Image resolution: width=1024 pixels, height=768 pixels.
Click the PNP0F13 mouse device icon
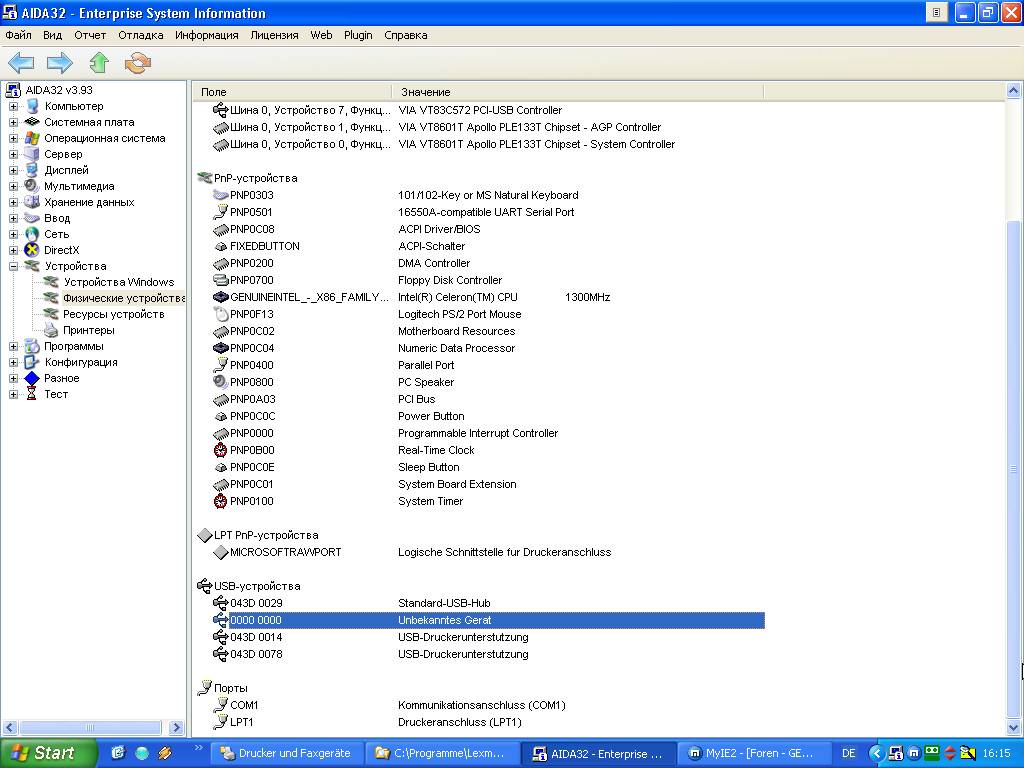[x=221, y=314]
